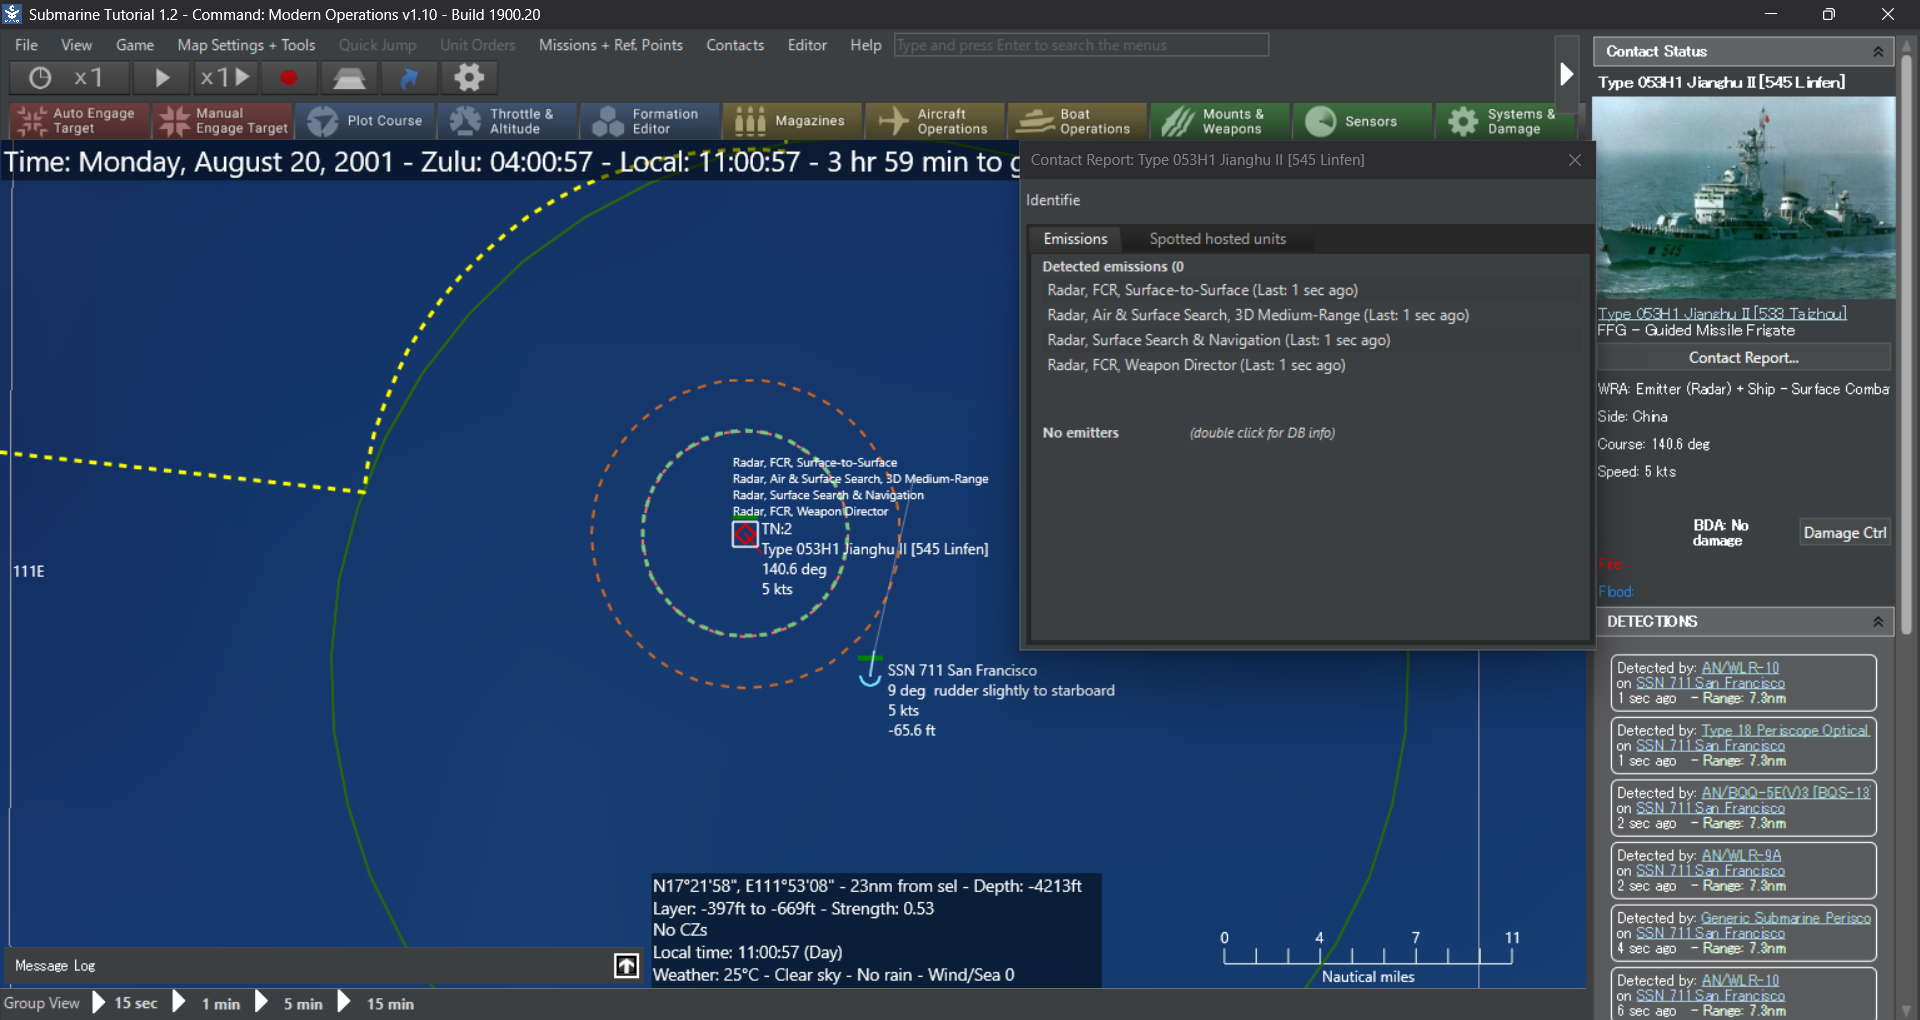Open Aircraft Operations

point(935,121)
